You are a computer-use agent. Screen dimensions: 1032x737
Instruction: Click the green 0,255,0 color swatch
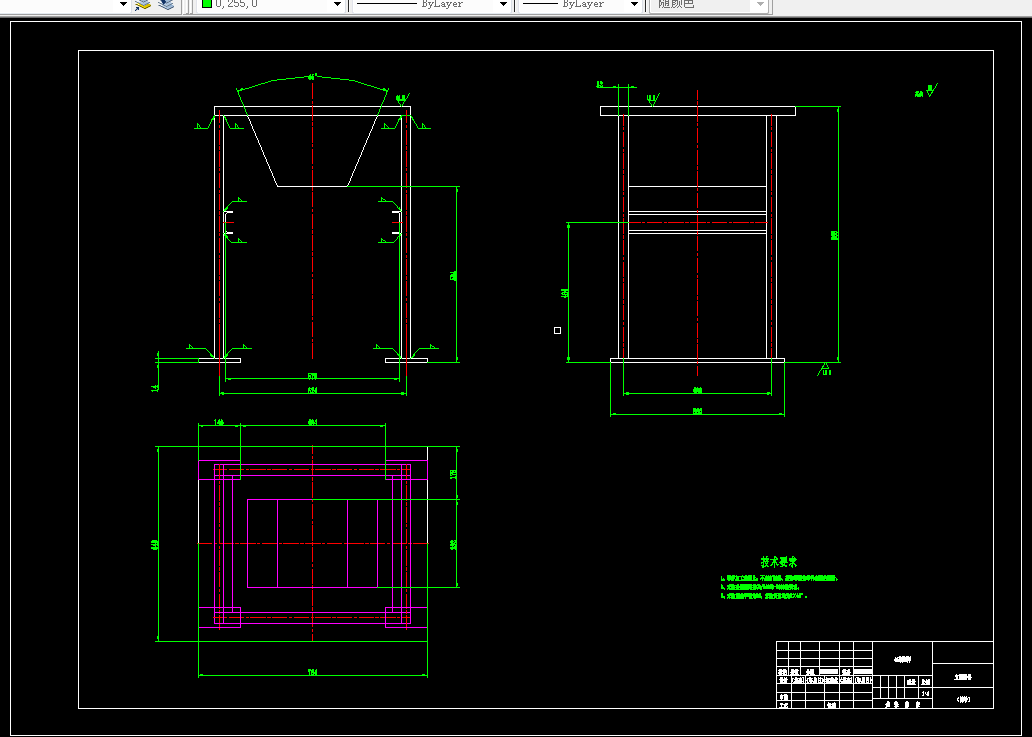(x=207, y=3)
